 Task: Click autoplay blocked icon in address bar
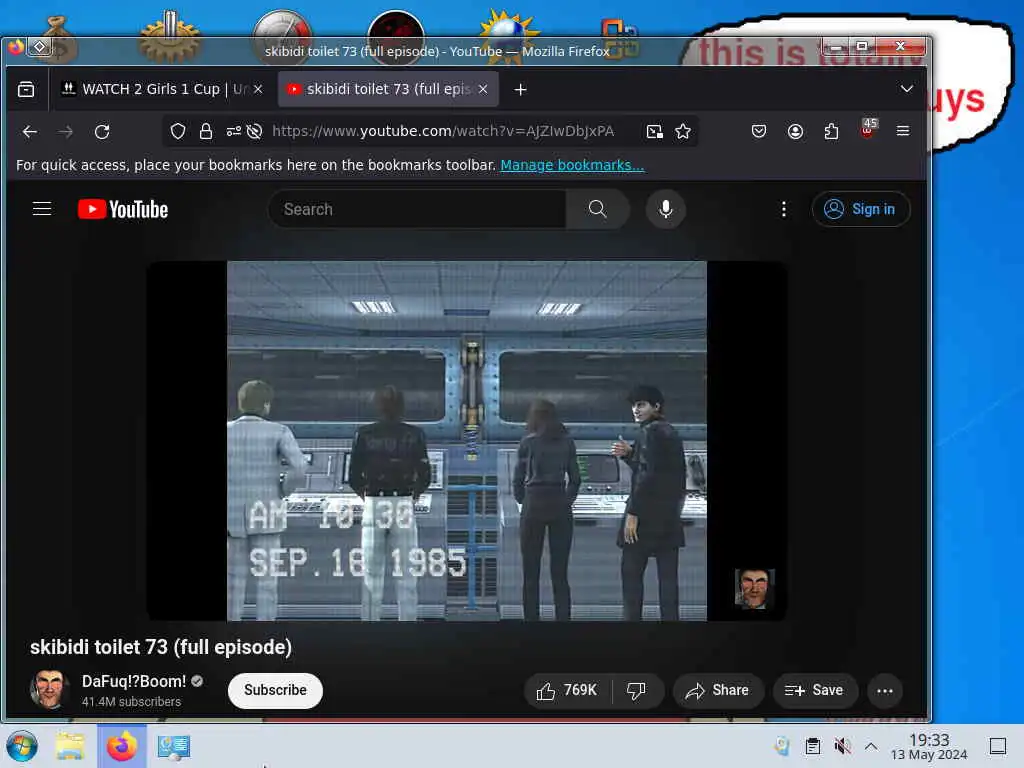click(x=255, y=131)
